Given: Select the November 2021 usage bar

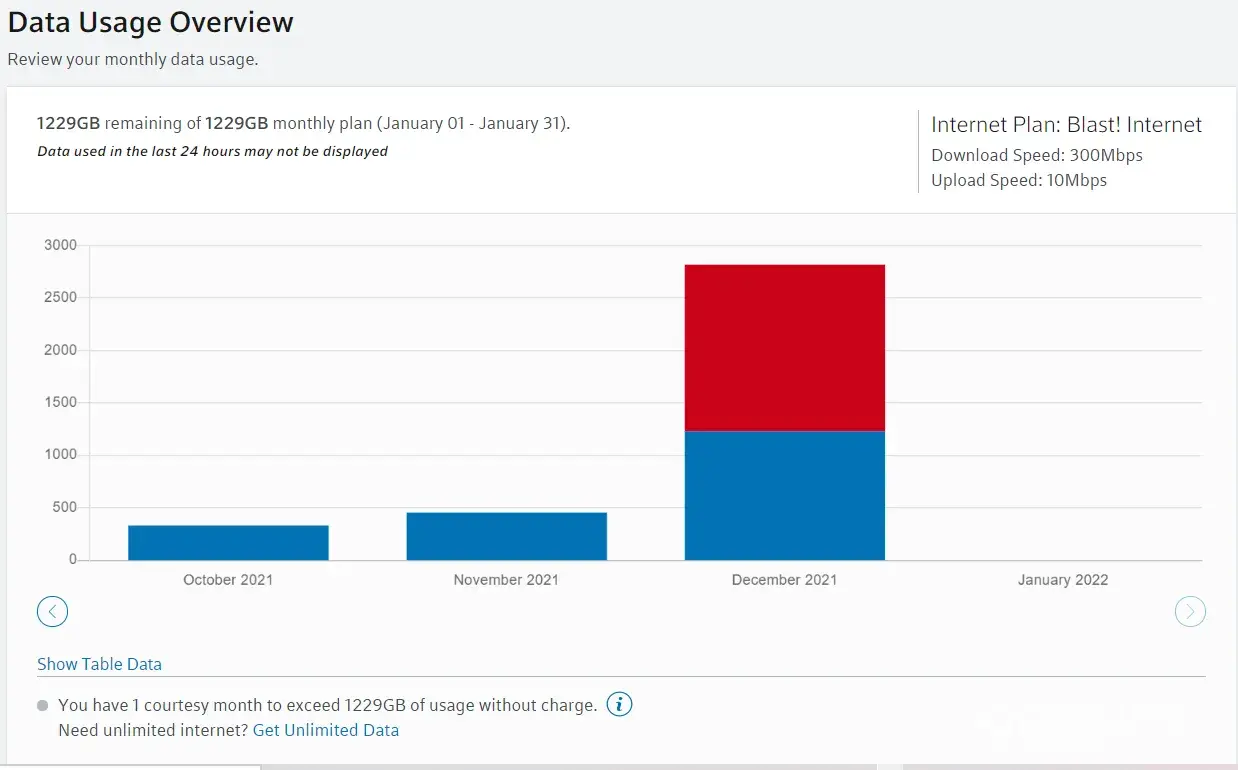Looking at the screenshot, I should coord(506,536).
